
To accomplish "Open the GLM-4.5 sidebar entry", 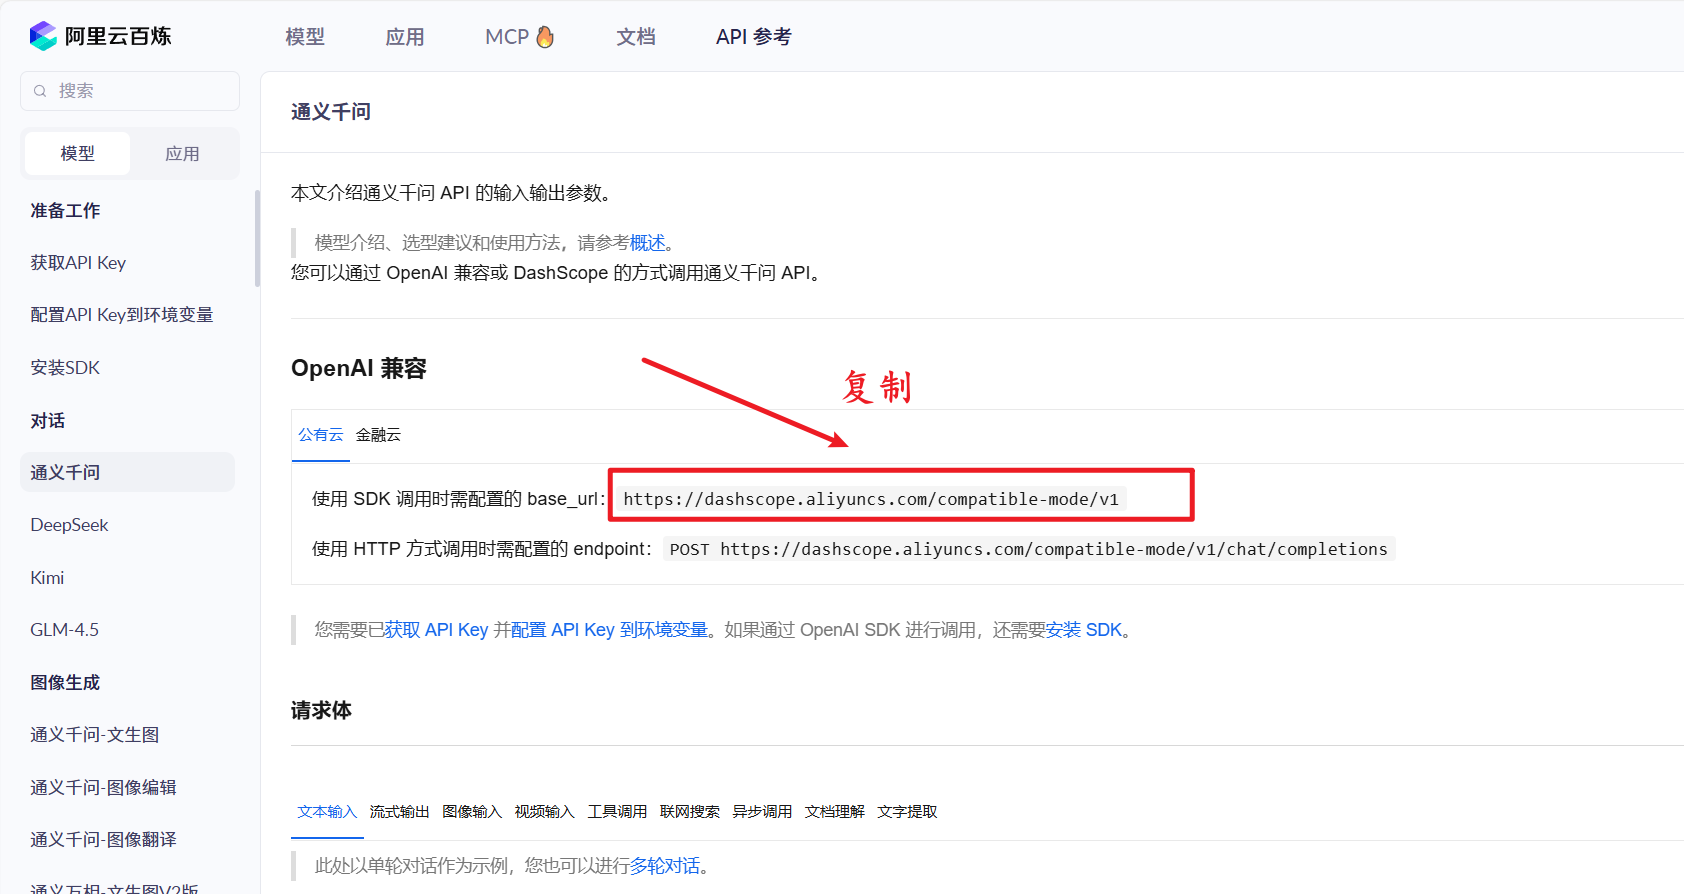I will (64, 630).
